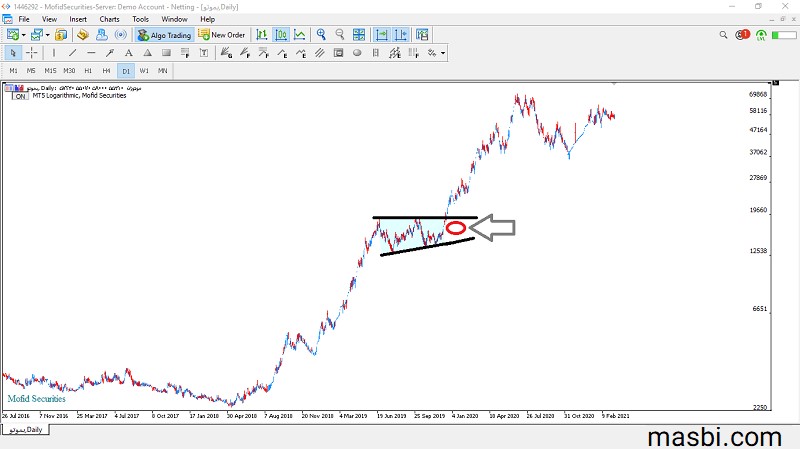Switch chart to line chart view
The width and height of the screenshot is (800, 449).
tap(300, 35)
